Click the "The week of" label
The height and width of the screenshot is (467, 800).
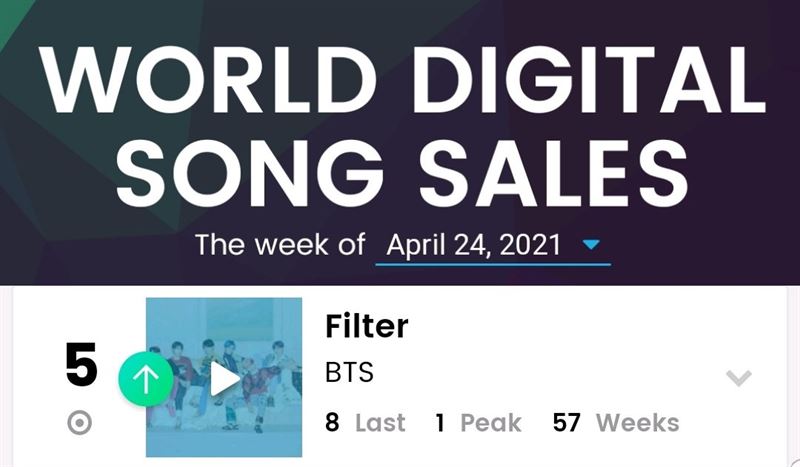(280, 244)
